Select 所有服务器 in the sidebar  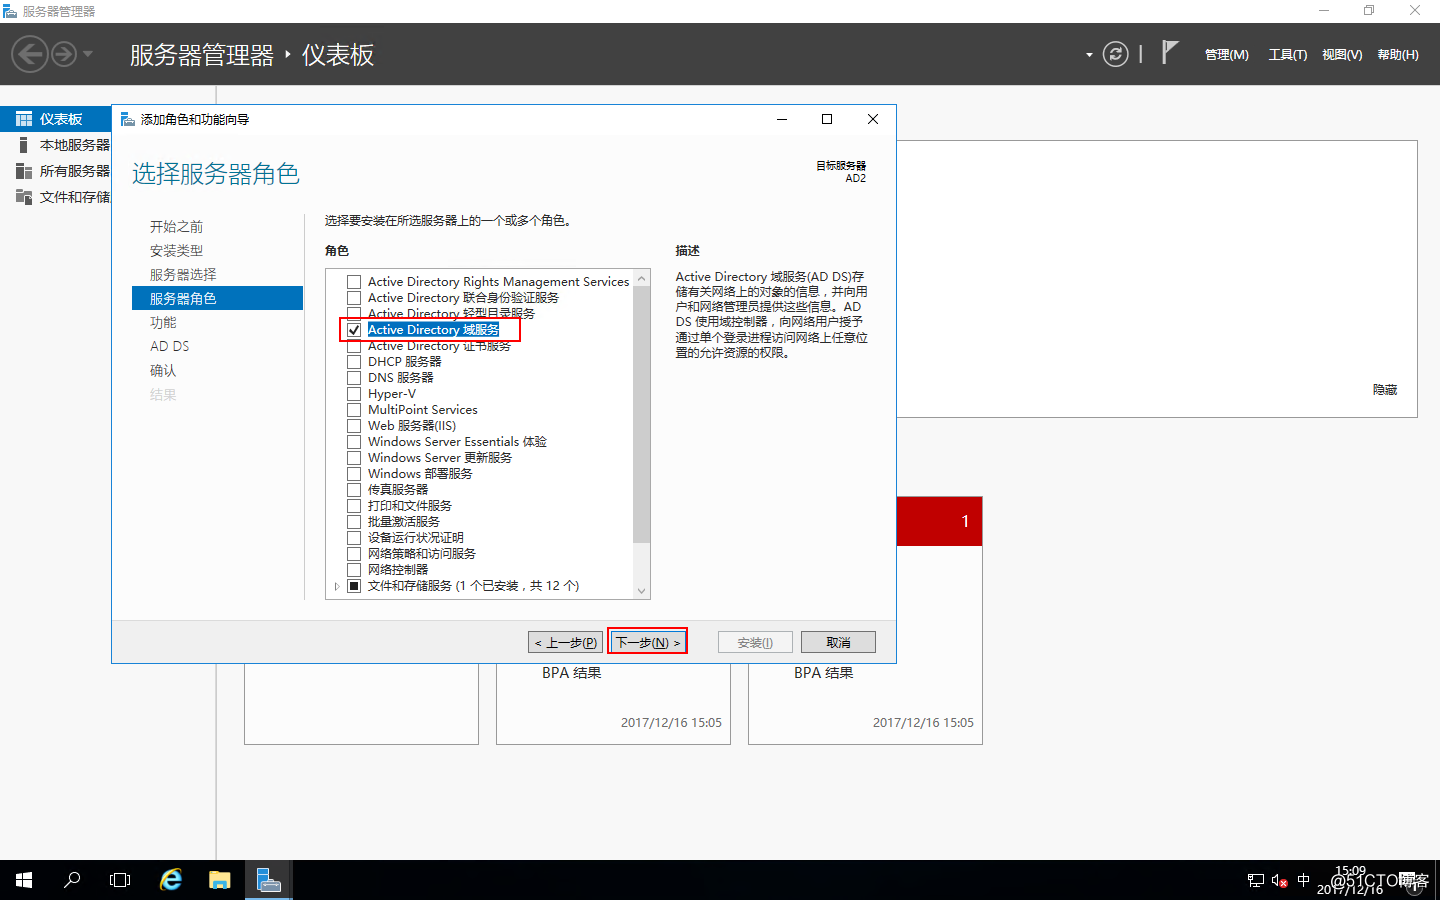coord(56,171)
